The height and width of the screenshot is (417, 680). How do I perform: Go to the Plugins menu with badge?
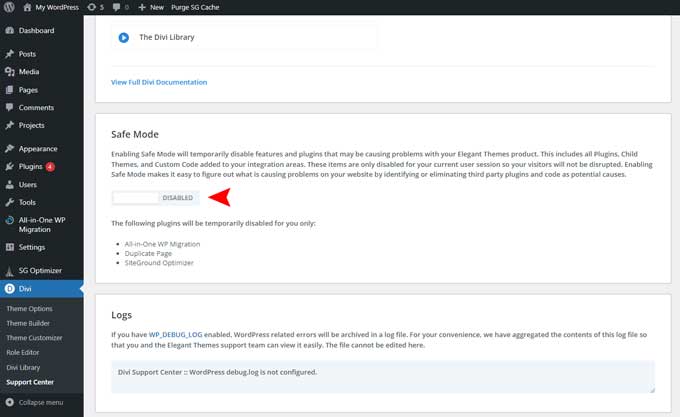[x=30, y=167]
